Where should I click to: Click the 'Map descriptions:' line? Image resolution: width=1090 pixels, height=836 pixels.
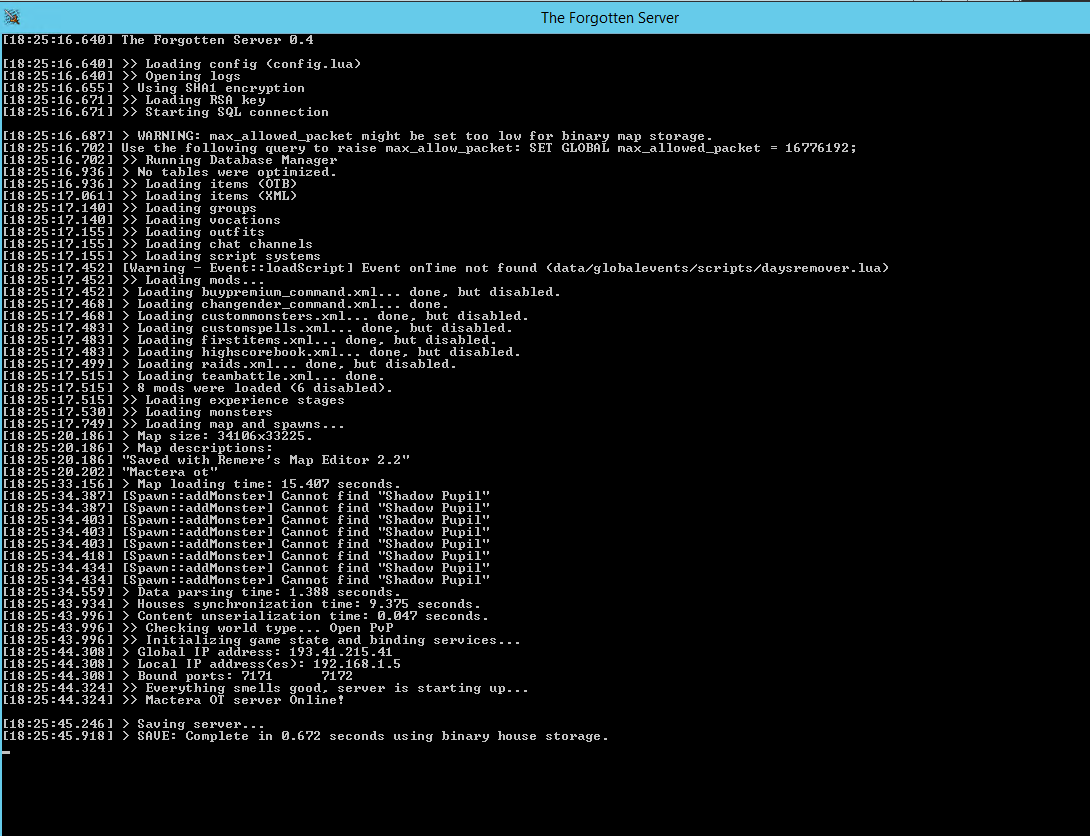tap(138, 448)
